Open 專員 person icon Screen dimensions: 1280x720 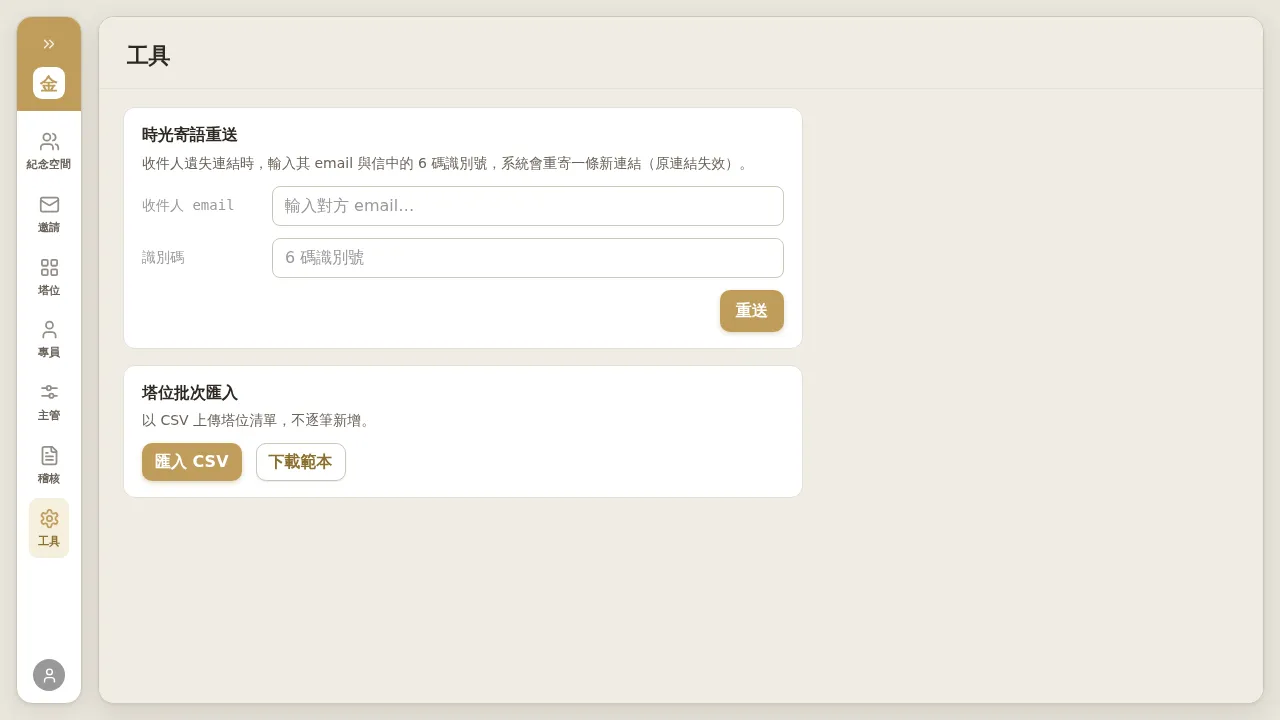coord(49,330)
